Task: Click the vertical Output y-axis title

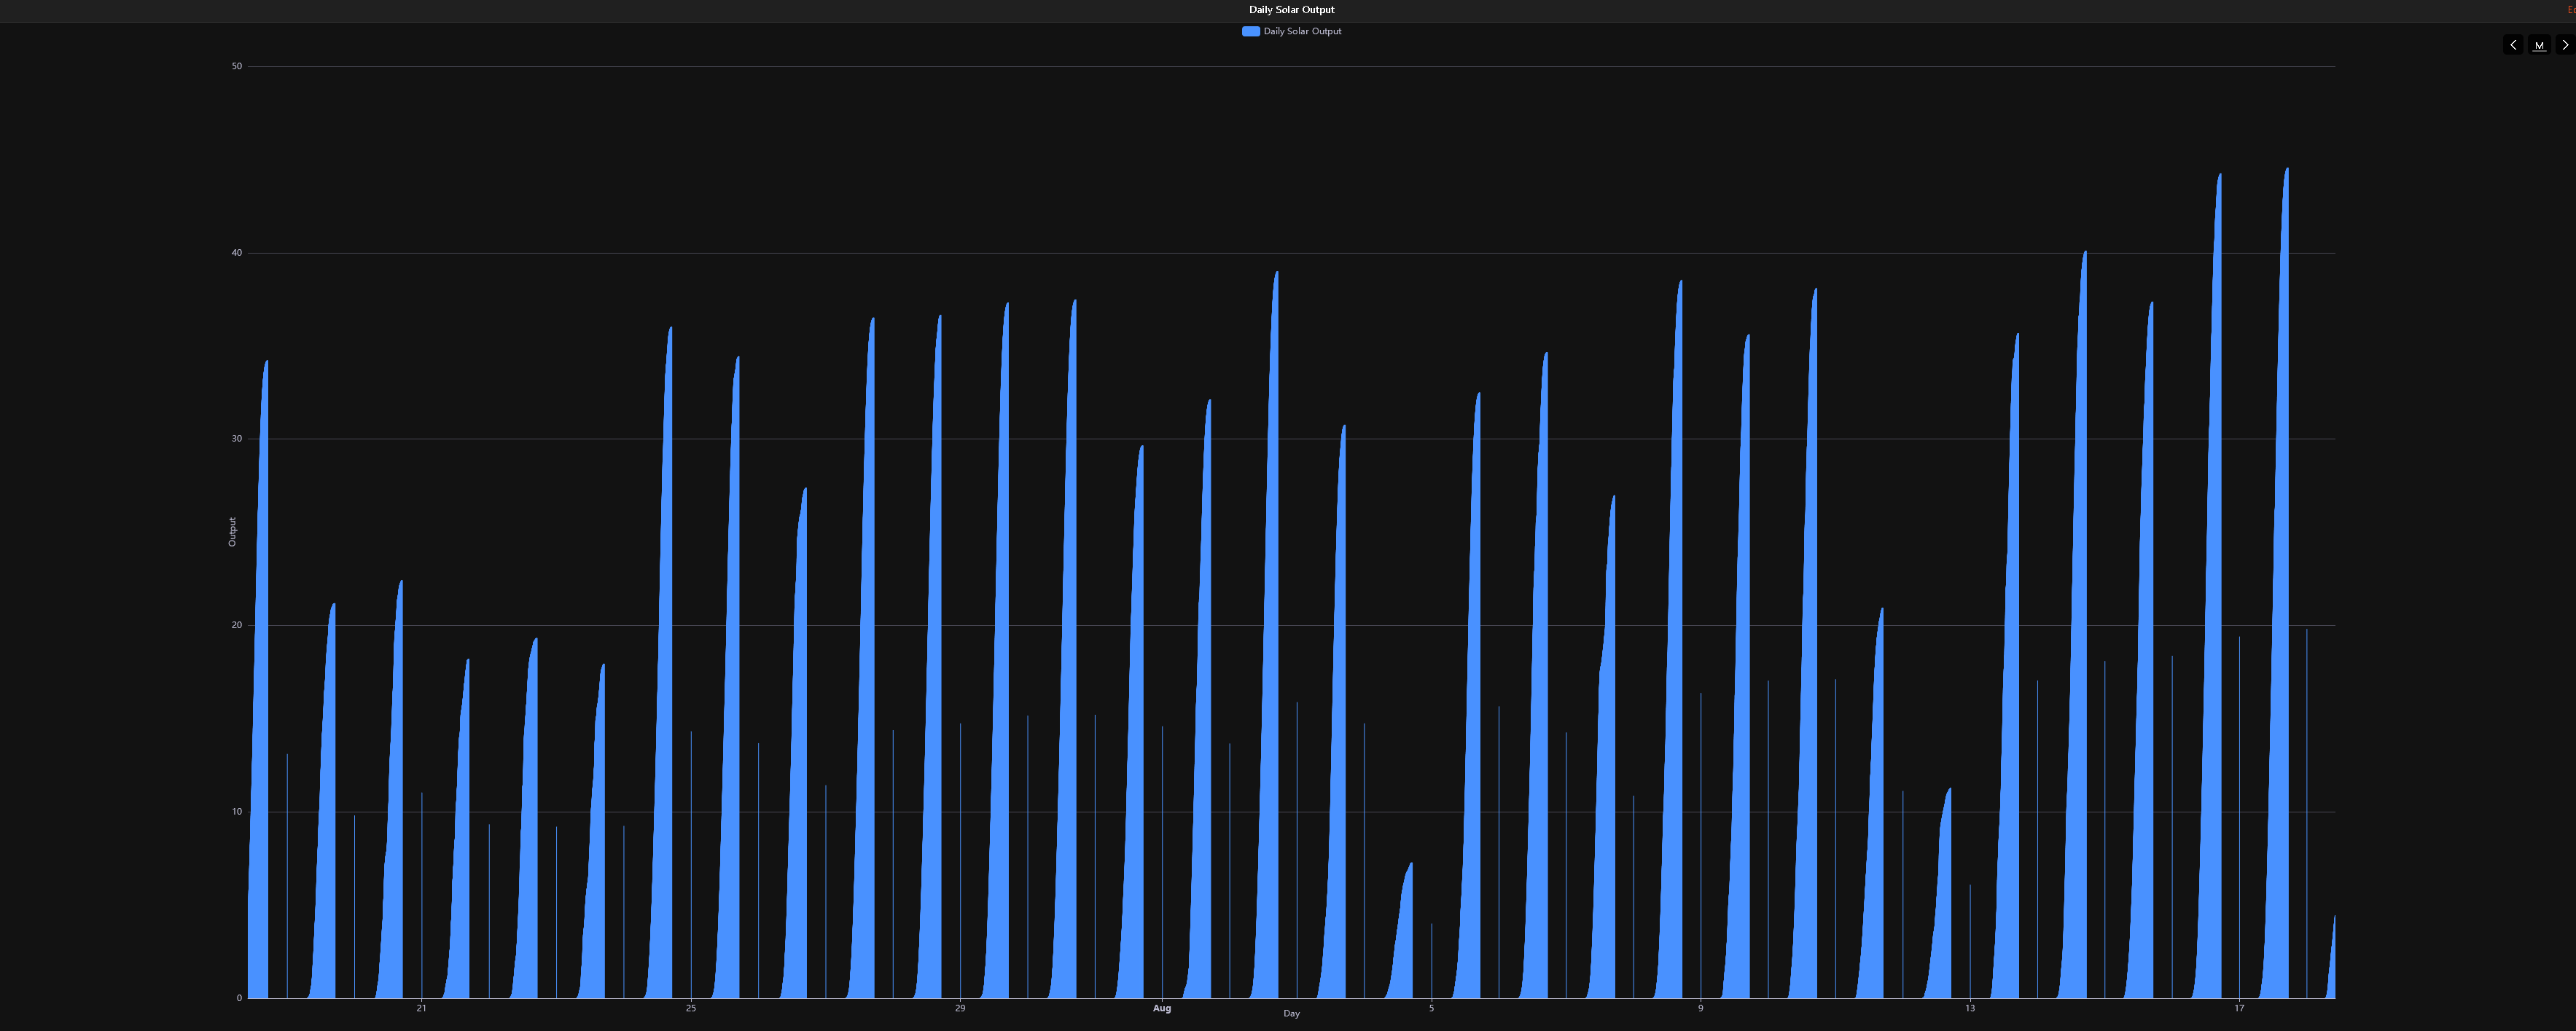Action: [232, 531]
